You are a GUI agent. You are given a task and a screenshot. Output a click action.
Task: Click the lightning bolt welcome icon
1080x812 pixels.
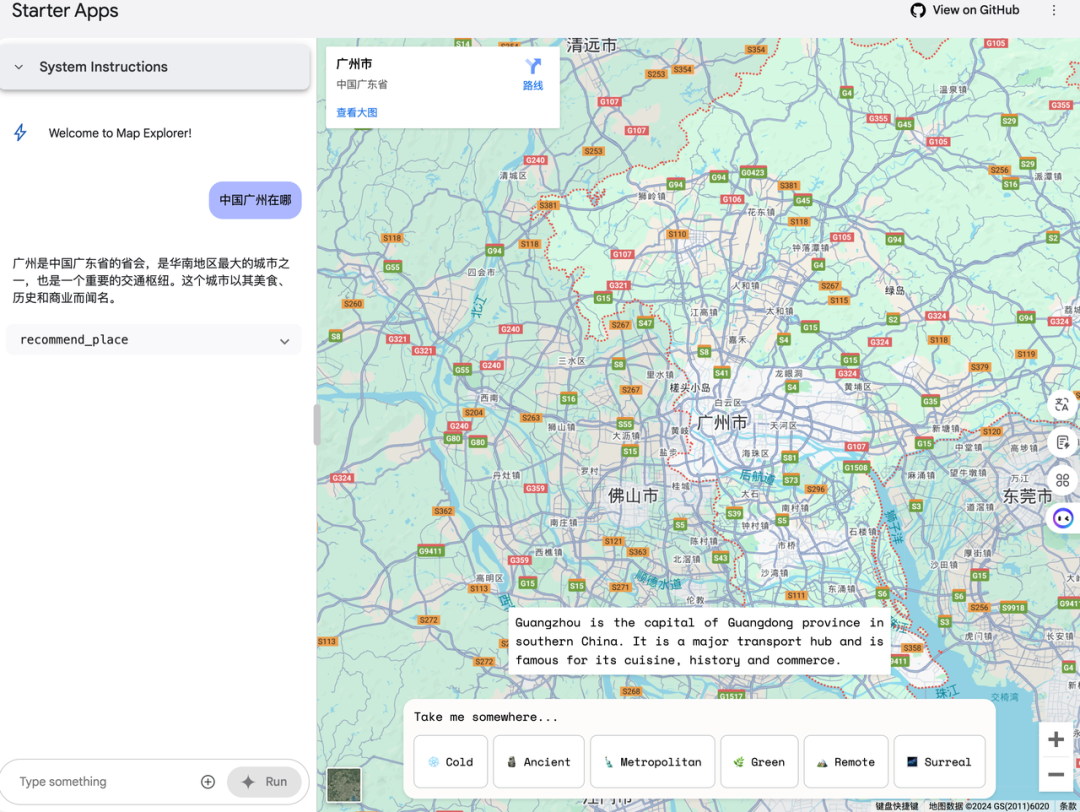tap(21, 132)
